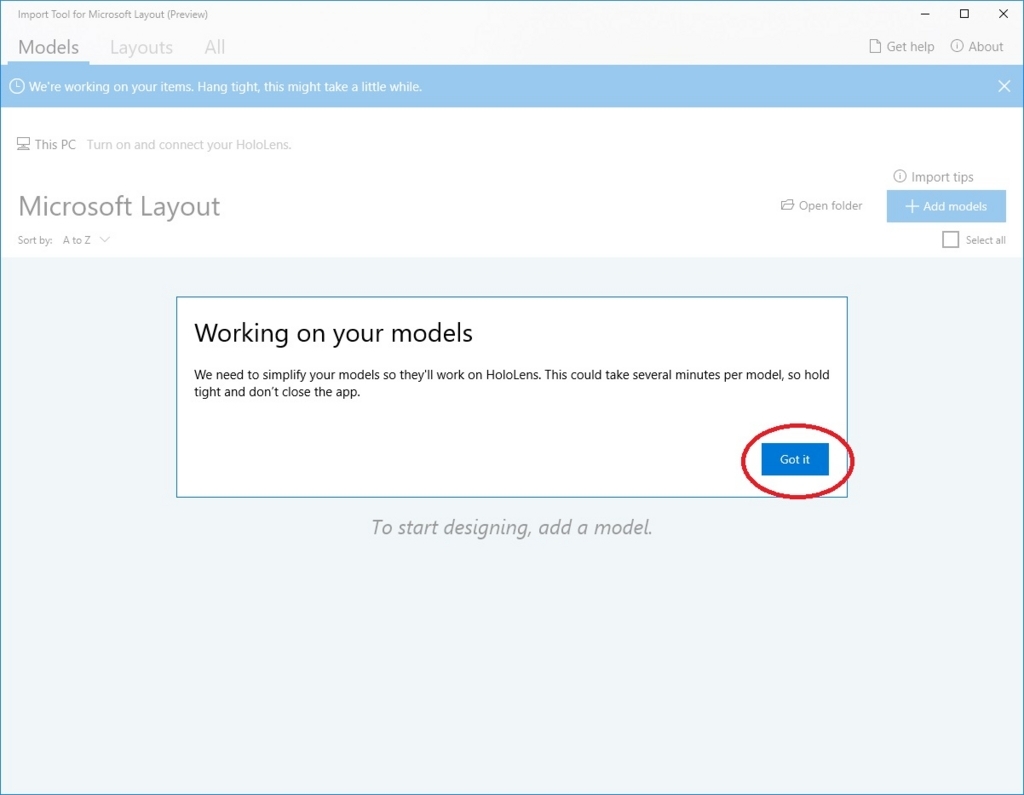Click the About info icon

click(957, 46)
